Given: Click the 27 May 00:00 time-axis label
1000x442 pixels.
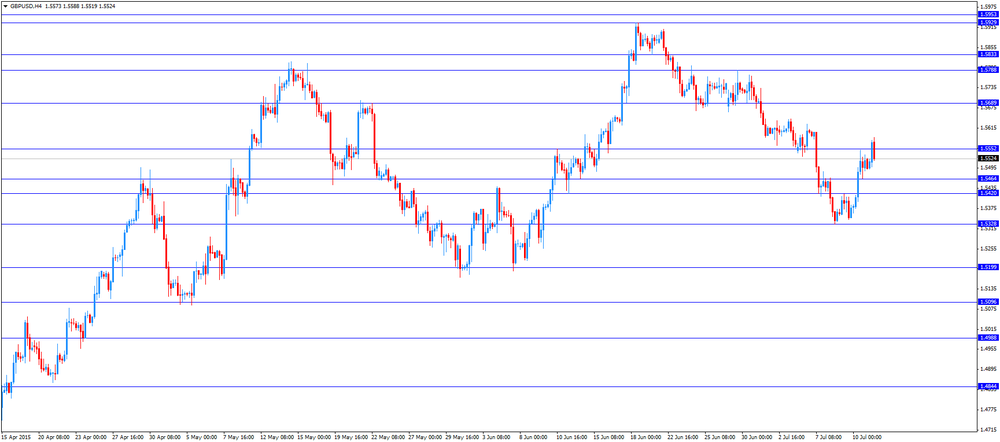Looking at the screenshot, I should [425, 438].
